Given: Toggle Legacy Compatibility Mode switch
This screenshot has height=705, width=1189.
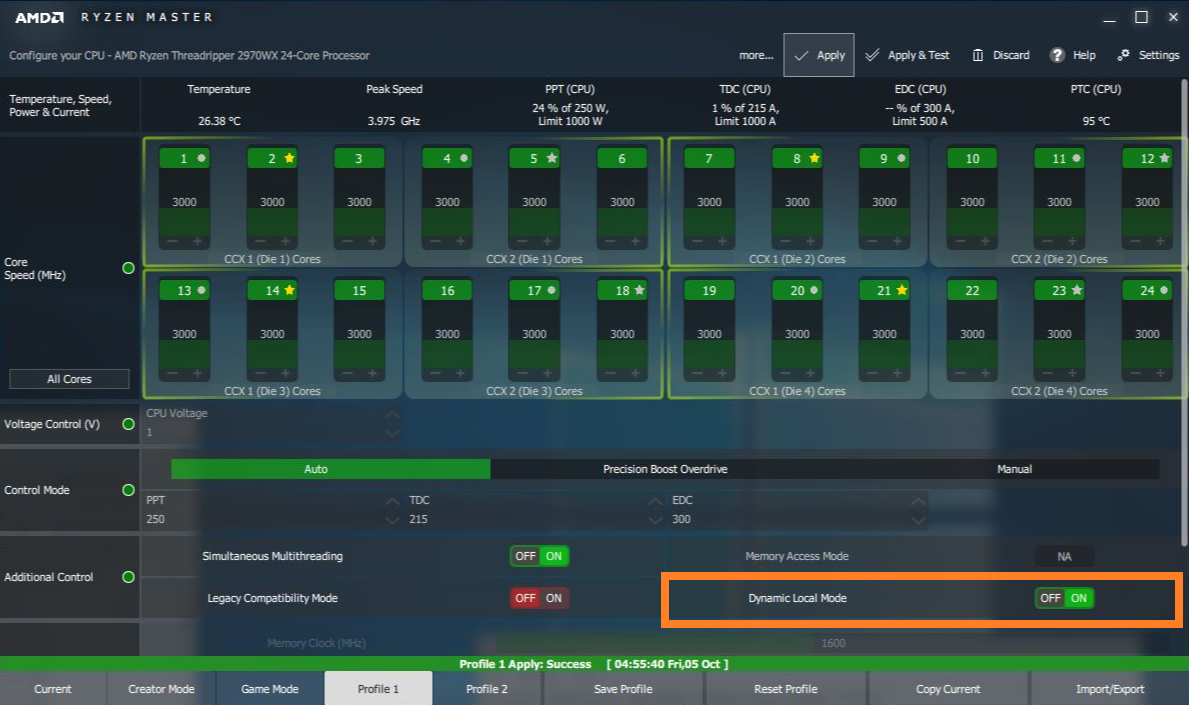Looking at the screenshot, I should 539,598.
